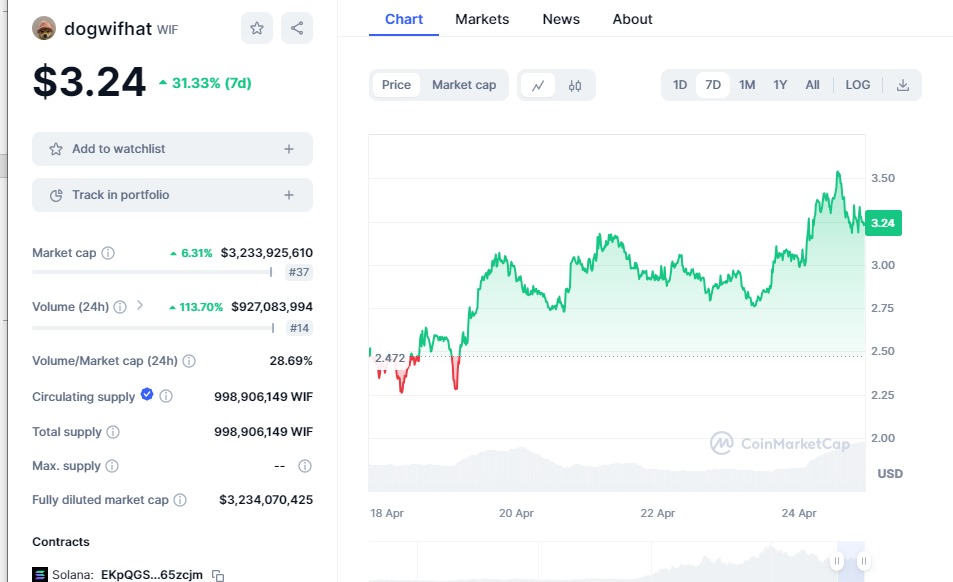Click the dogwifhat coin logo

pos(44,29)
